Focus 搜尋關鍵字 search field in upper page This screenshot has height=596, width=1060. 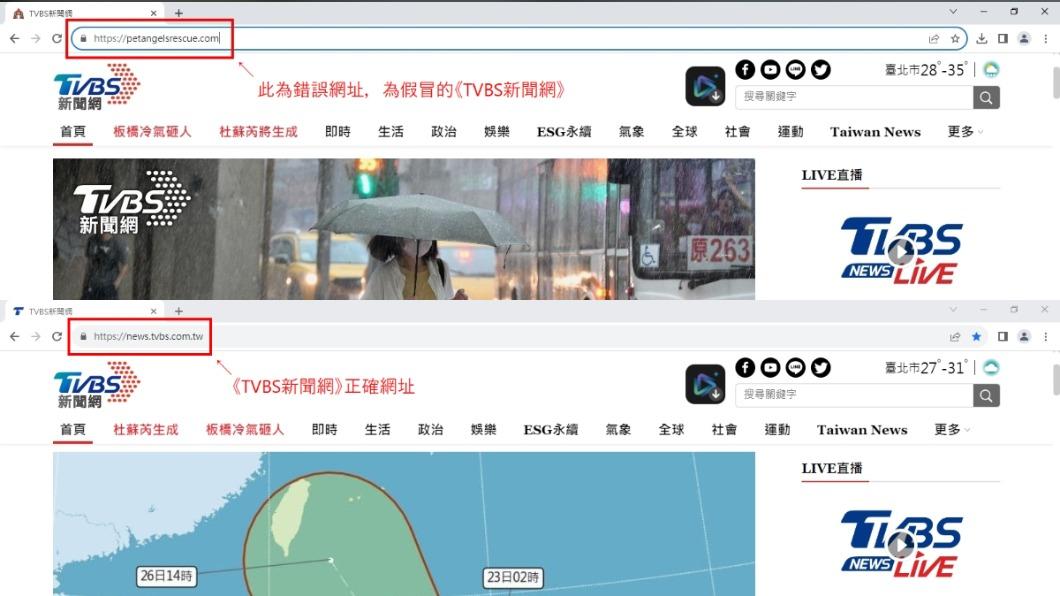(854, 97)
